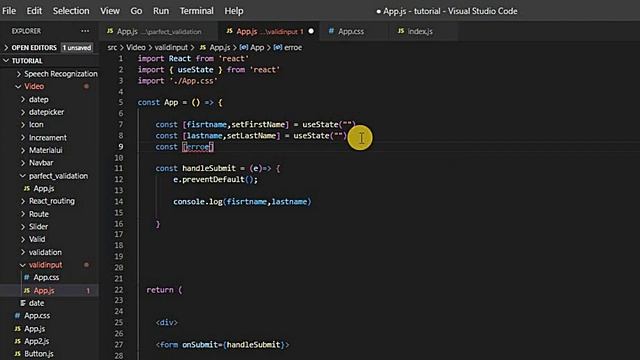Click the validinput breadcrumb segment
Screen dimensions: 640x360
coord(171,48)
